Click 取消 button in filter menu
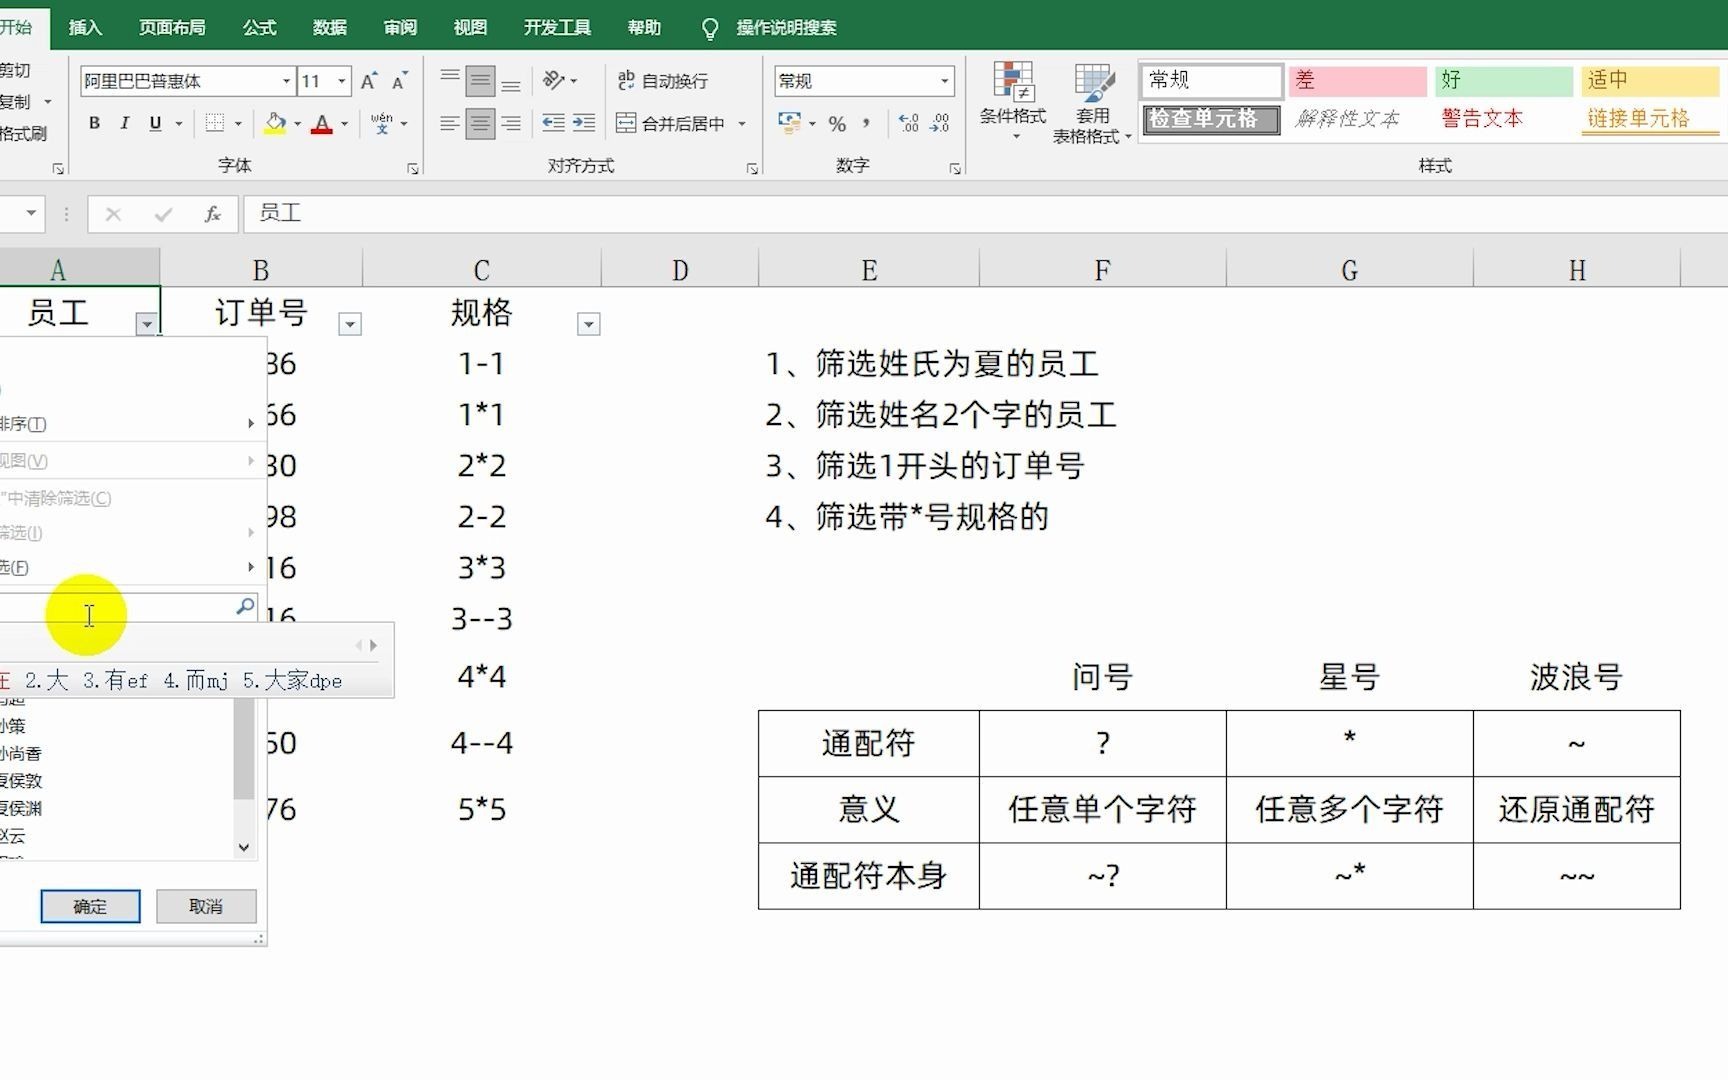1728x1080 pixels. [x=206, y=906]
